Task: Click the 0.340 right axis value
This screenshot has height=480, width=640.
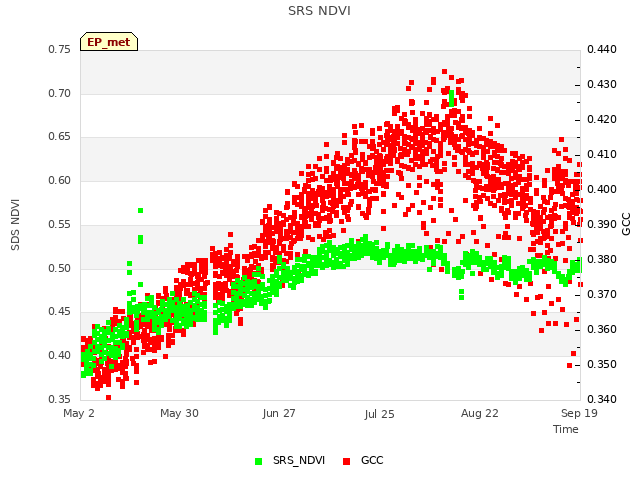Action: click(x=602, y=399)
